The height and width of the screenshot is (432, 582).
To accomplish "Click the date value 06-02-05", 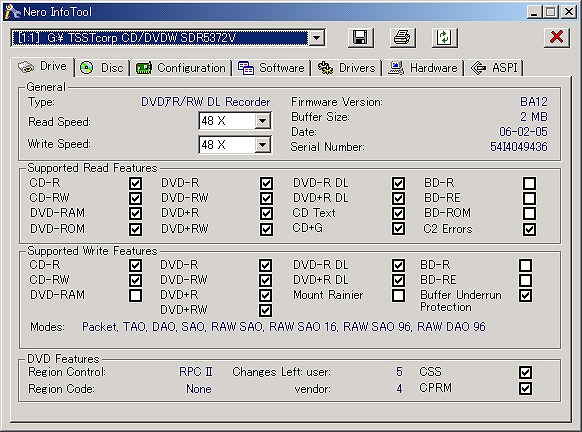I will (x=523, y=132).
